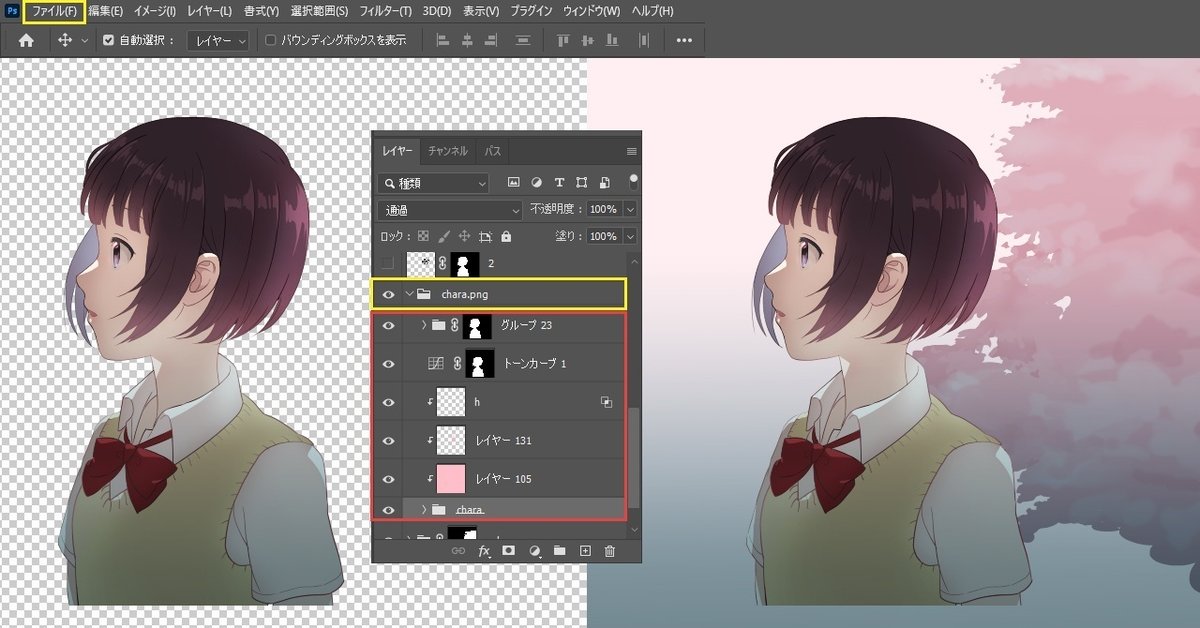Switch to the チャンネル tab

coord(447,151)
